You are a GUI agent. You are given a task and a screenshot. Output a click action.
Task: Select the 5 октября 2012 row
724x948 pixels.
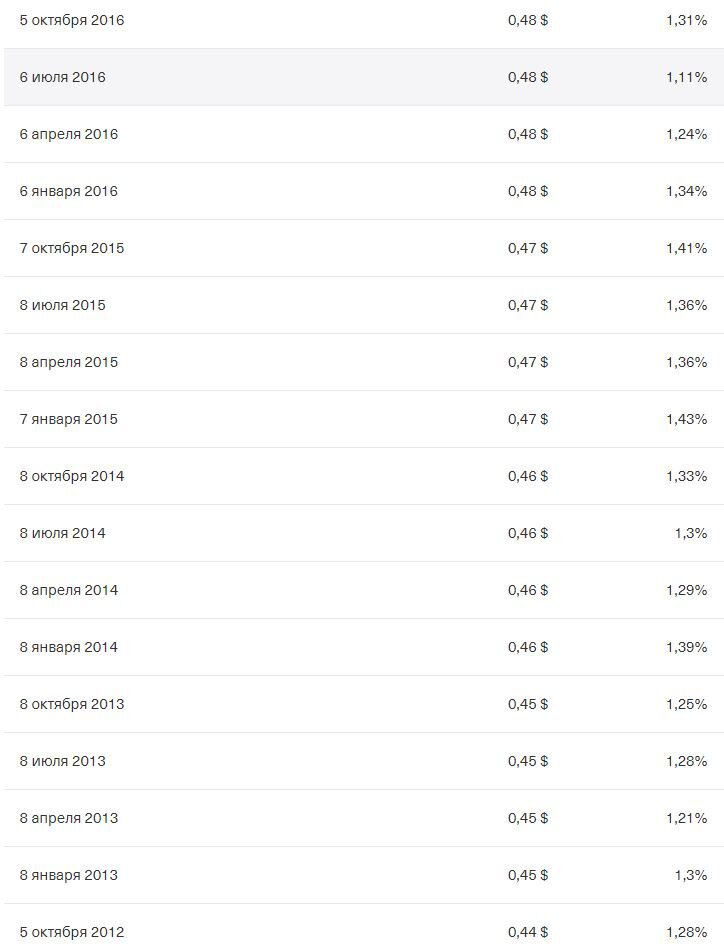point(72,932)
